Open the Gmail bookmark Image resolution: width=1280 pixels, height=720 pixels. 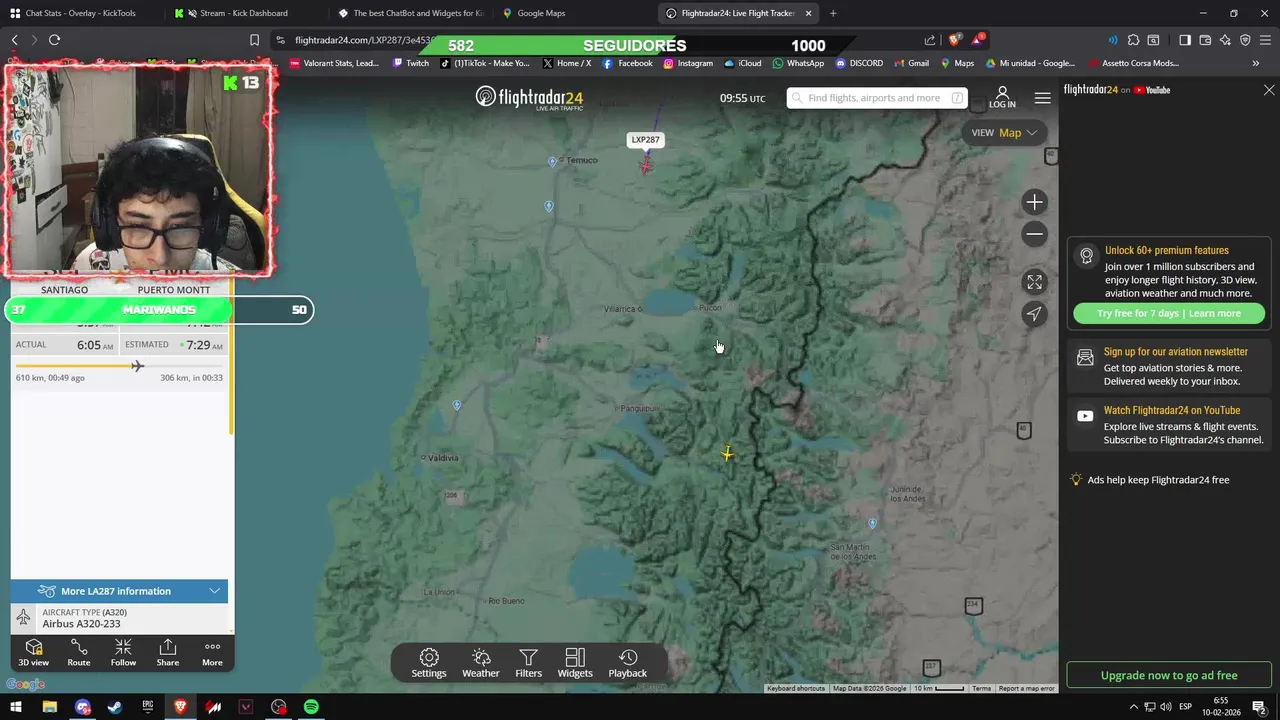click(x=910, y=63)
